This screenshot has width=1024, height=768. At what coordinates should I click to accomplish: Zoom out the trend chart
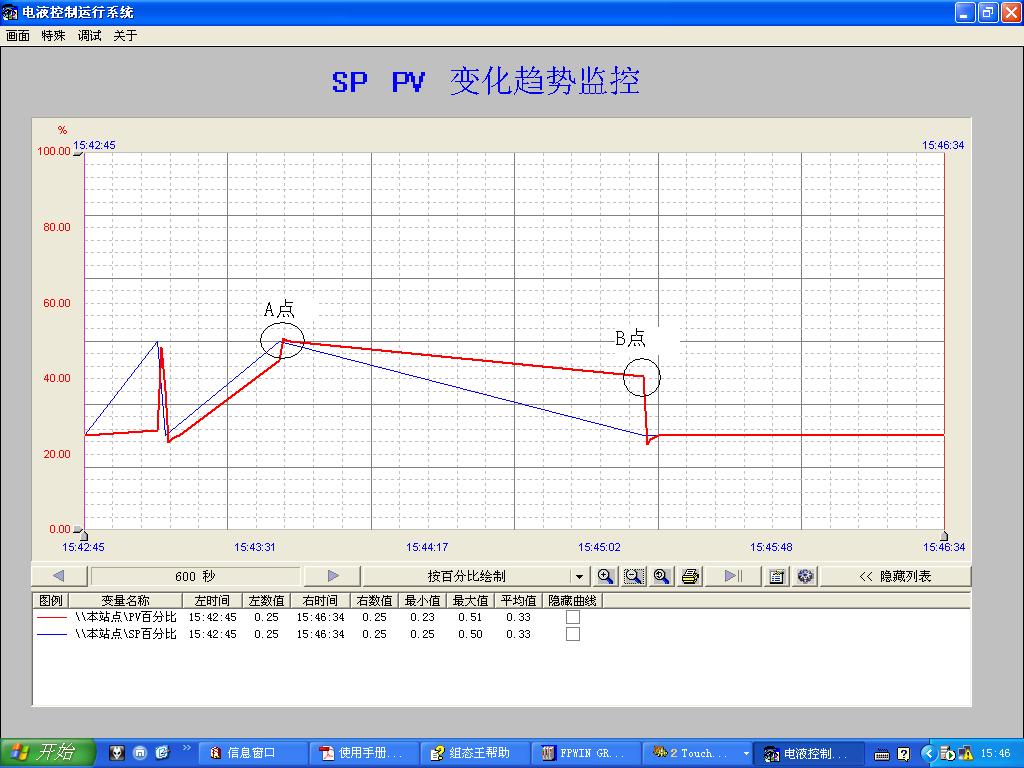[633, 576]
